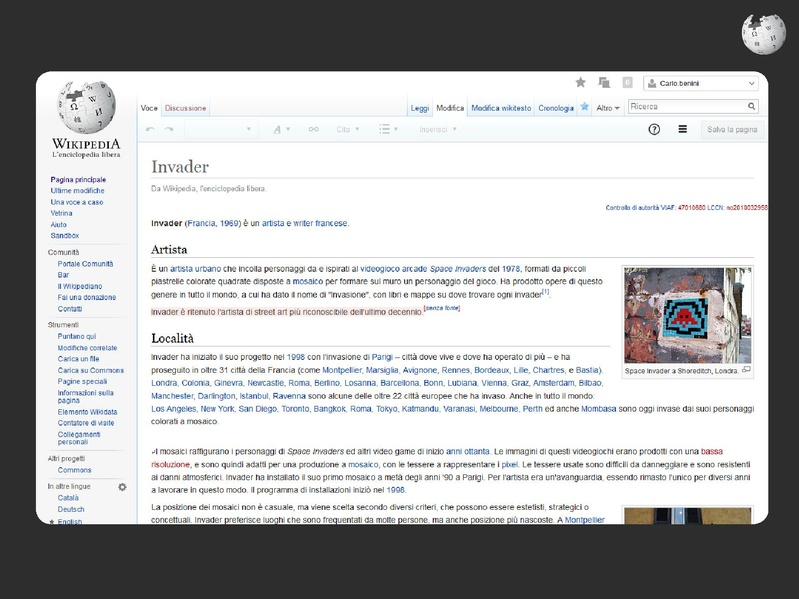
Task: Select the Modifica tab
Action: (x=450, y=108)
